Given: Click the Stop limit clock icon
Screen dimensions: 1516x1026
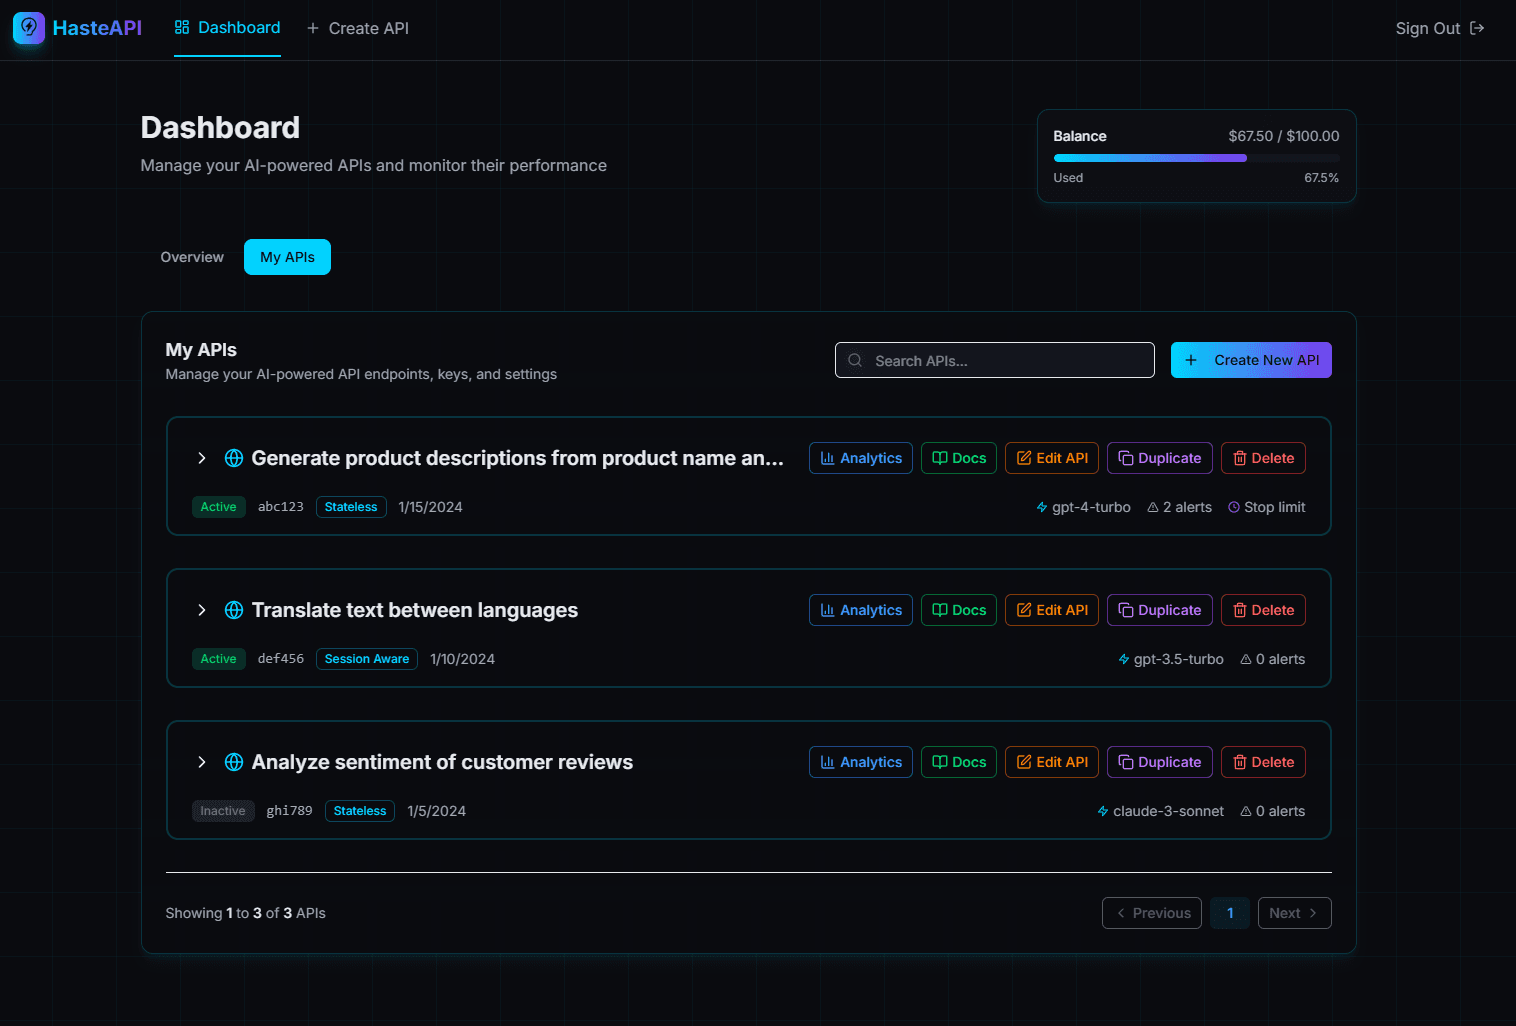Looking at the screenshot, I should tap(1234, 508).
